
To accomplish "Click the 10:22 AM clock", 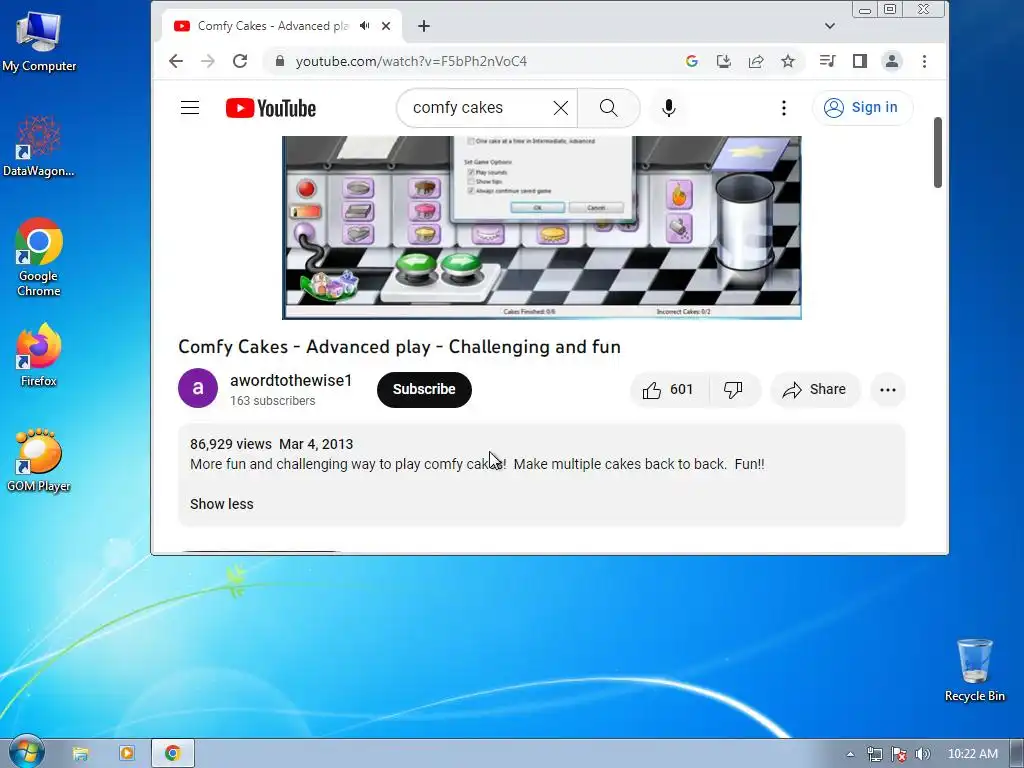I will pyautogui.click(x=972, y=754).
